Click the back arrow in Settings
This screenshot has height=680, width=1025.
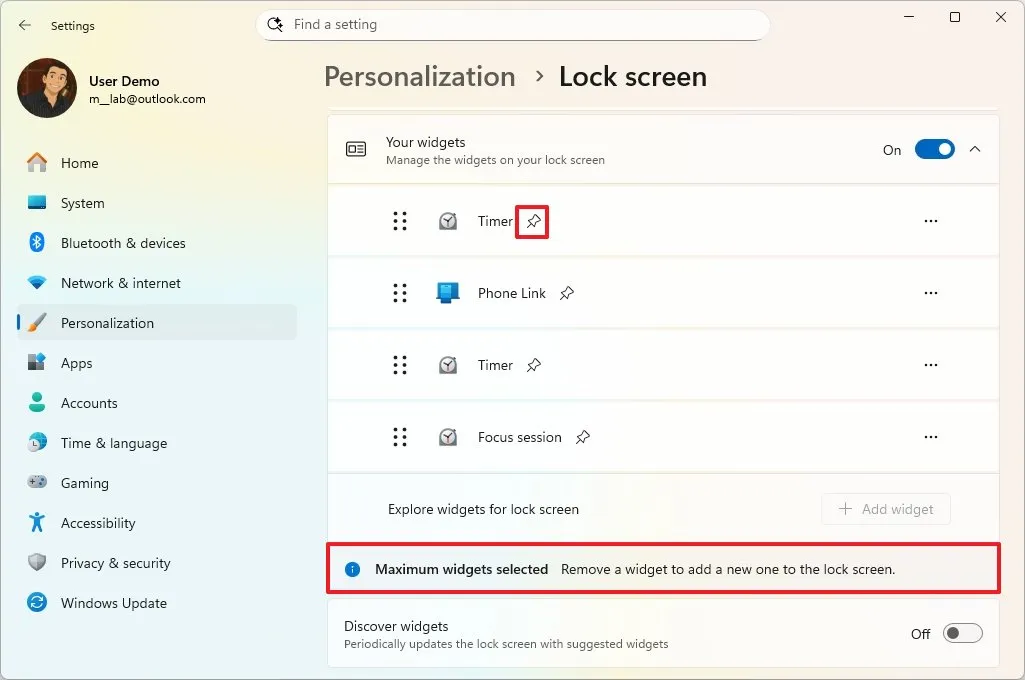tap(24, 26)
